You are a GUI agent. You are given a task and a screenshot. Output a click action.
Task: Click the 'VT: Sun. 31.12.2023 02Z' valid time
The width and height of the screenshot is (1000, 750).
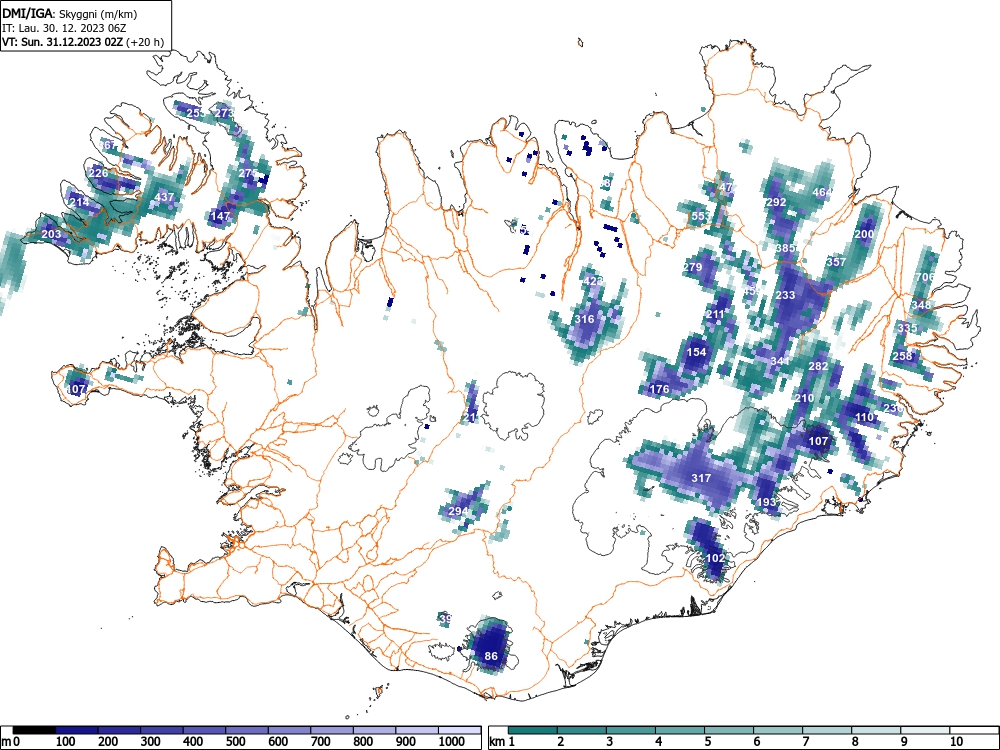(63, 42)
